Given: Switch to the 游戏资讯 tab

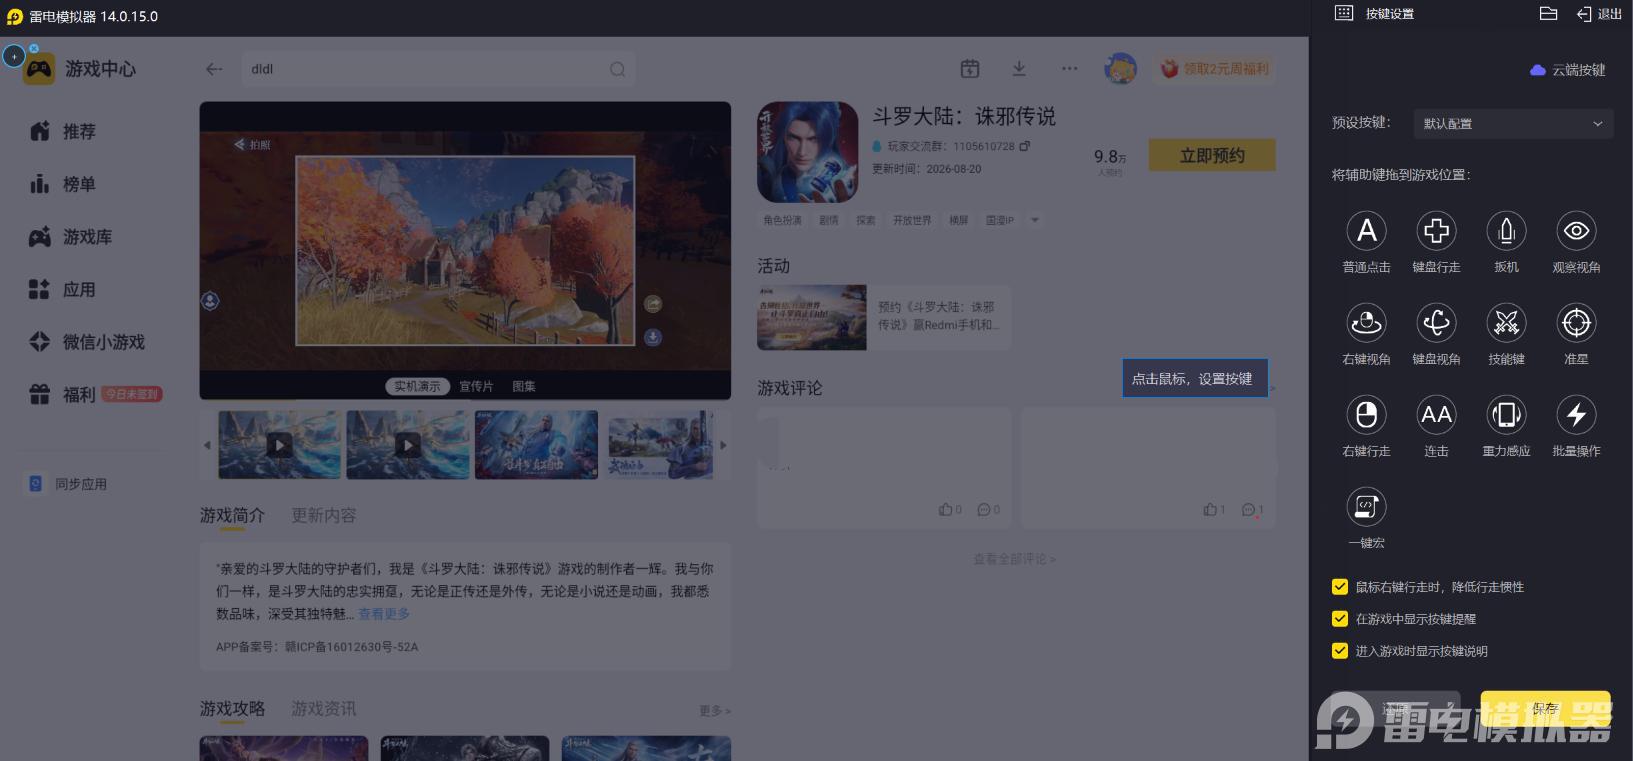Looking at the screenshot, I should 324,709.
